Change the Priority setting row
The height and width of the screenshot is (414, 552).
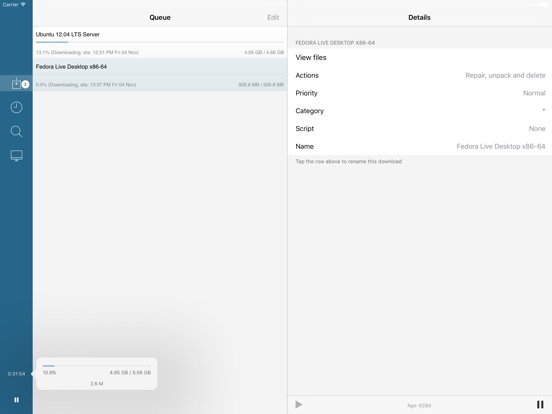pyautogui.click(x=420, y=93)
